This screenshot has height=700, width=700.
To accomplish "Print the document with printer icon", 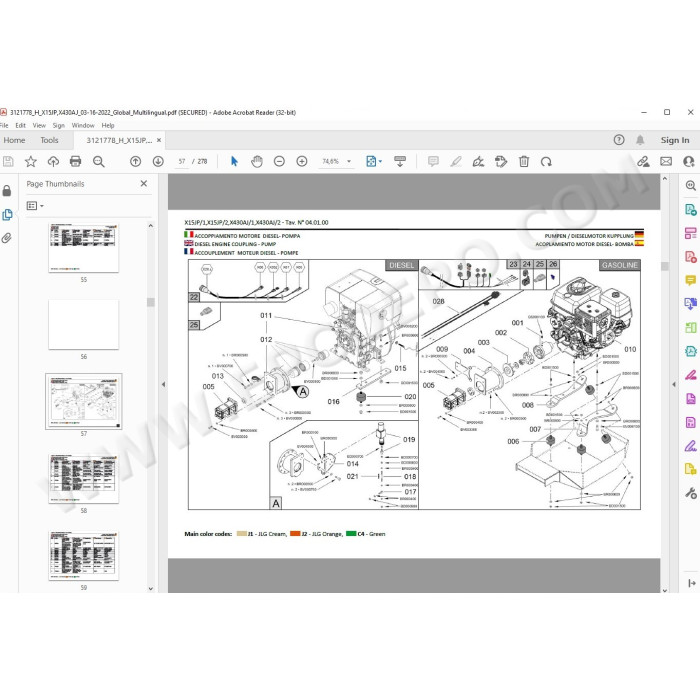I will pyautogui.click(x=75, y=161).
